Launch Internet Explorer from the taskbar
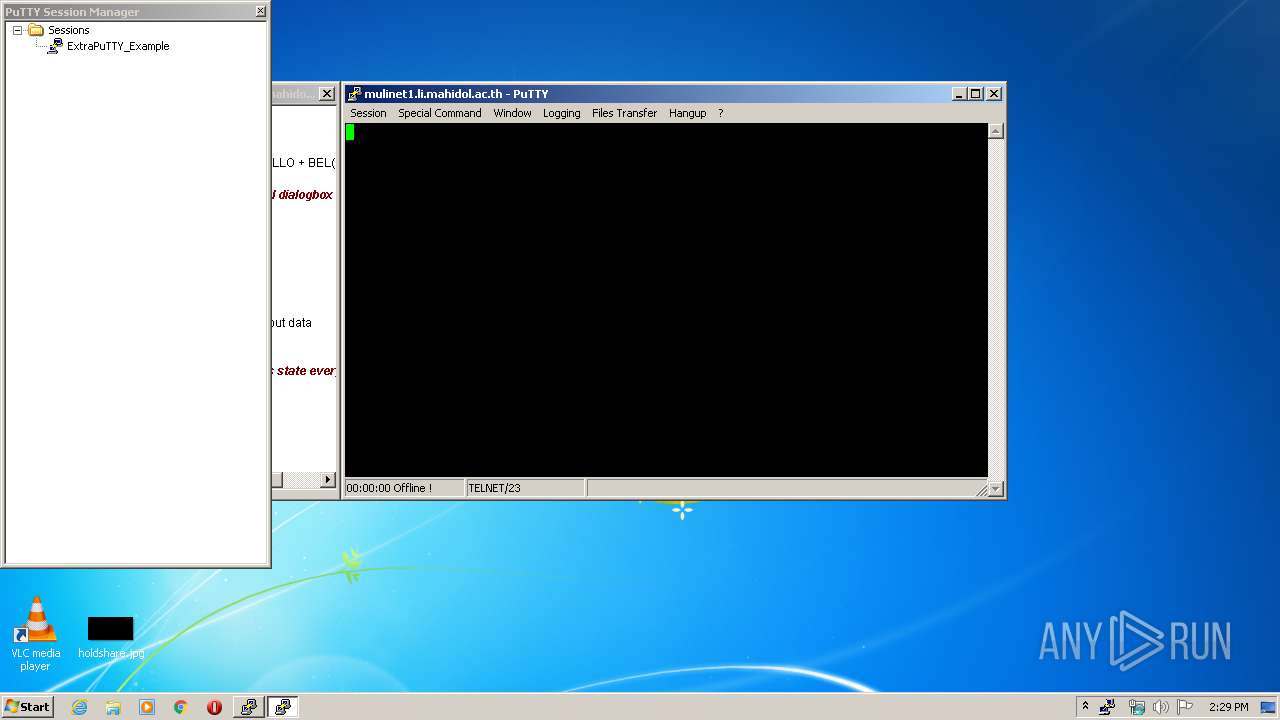This screenshot has width=1280, height=720. click(79, 707)
